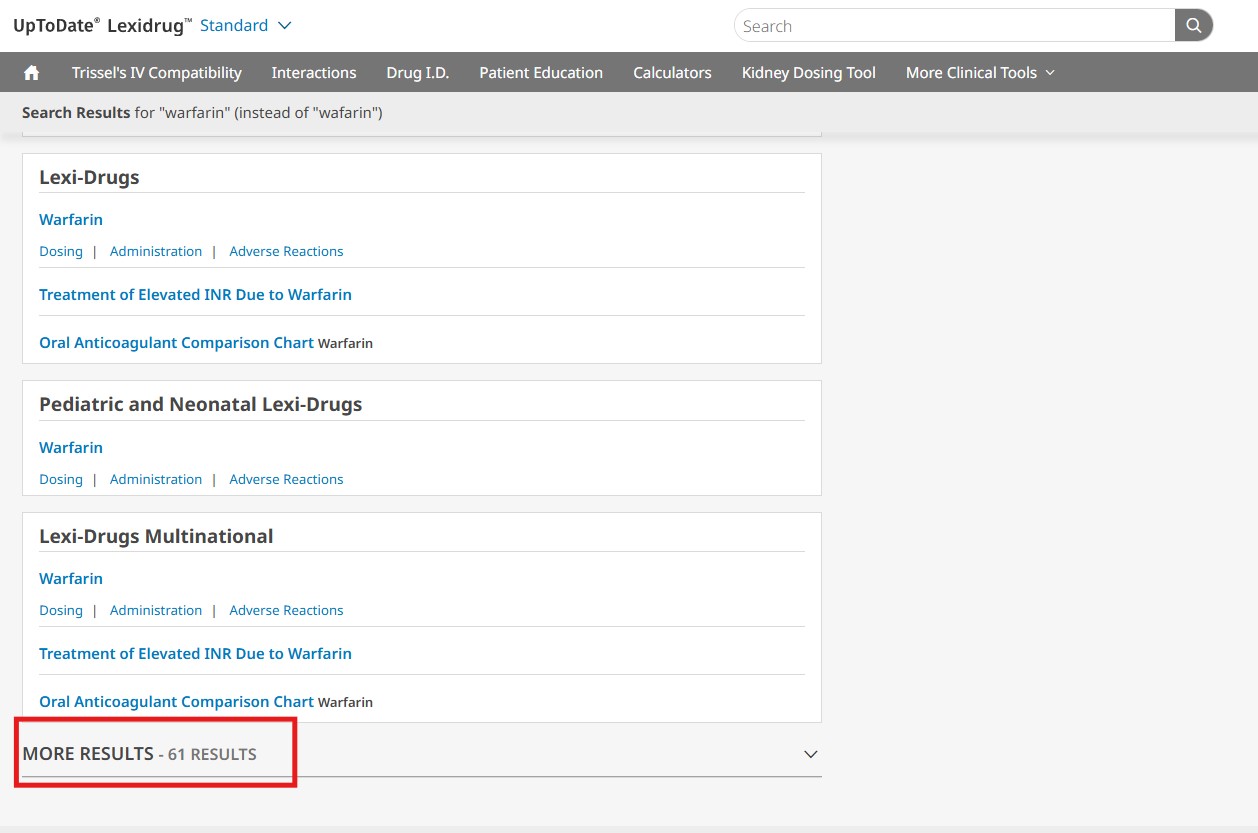Click the magnifying glass search button
Image resolution: width=1258 pixels, height=833 pixels.
pos(1193,26)
